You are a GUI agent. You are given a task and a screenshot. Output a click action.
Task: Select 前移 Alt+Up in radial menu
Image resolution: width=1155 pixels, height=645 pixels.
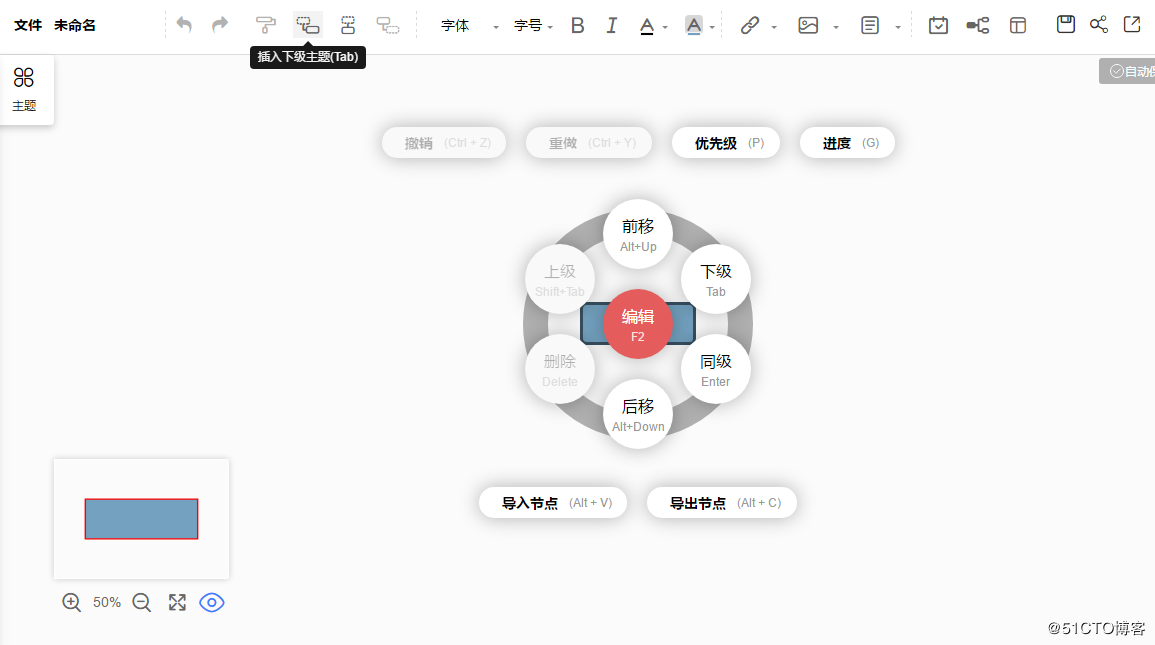[x=638, y=234]
